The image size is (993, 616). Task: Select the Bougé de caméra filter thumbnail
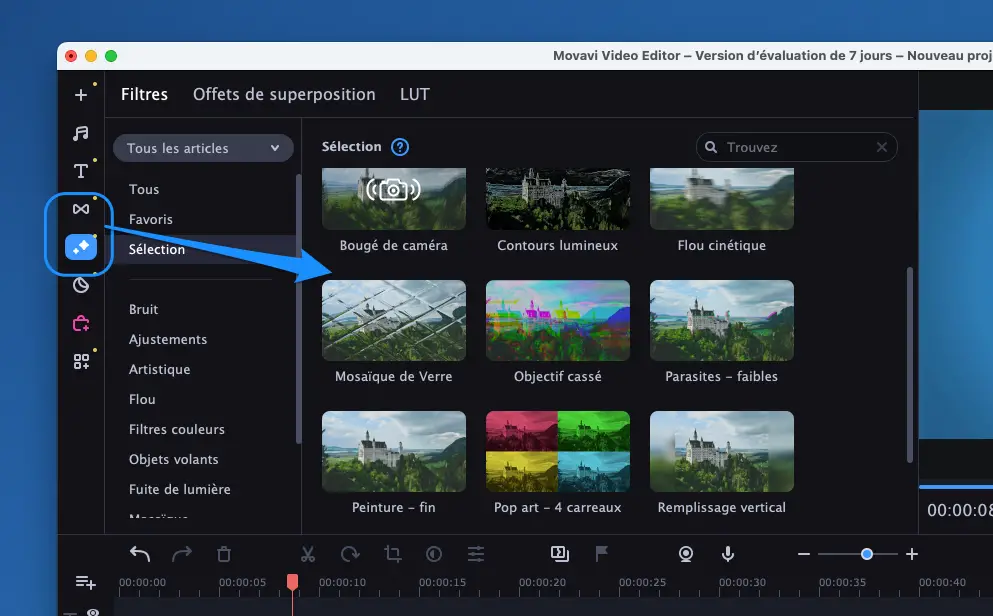click(394, 199)
